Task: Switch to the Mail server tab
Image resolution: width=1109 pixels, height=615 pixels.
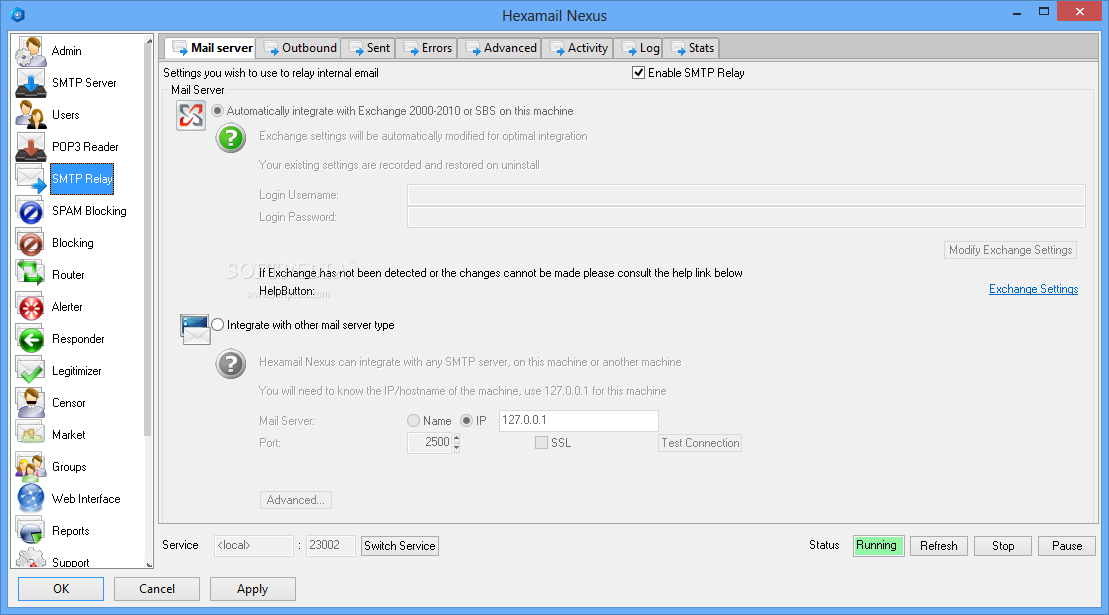Action: click(211, 48)
